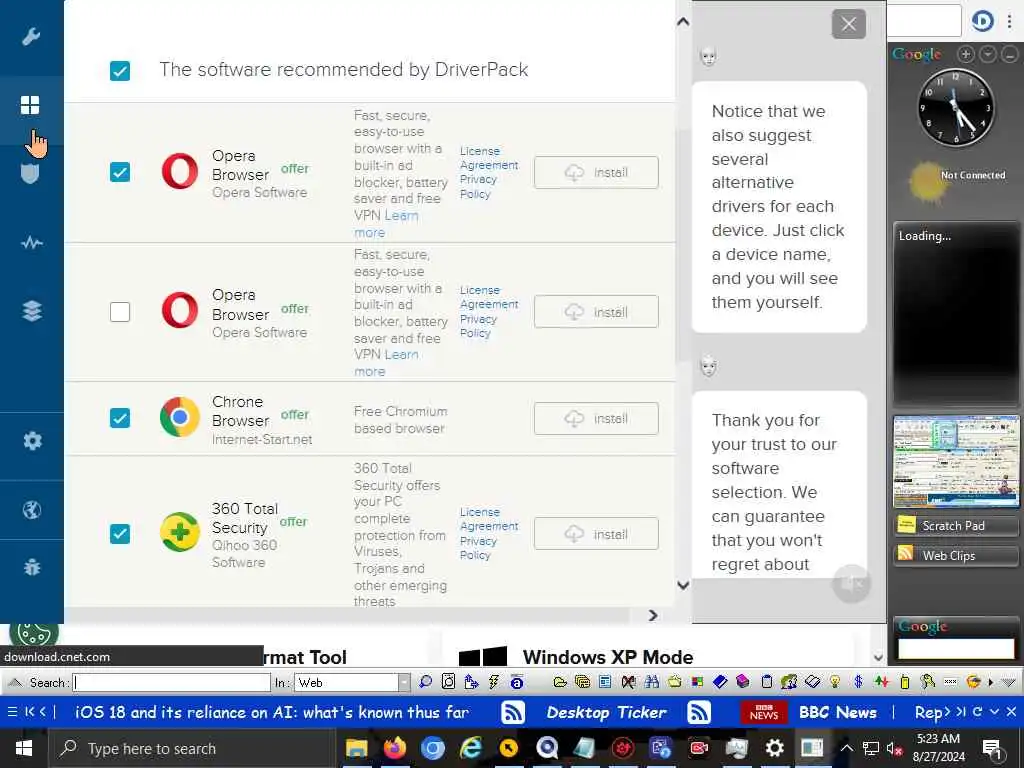The height and width of the screenshot is (768, 1024).
Task: Open 360 Total Security Privacy Policy link
Action: (478, 548)
